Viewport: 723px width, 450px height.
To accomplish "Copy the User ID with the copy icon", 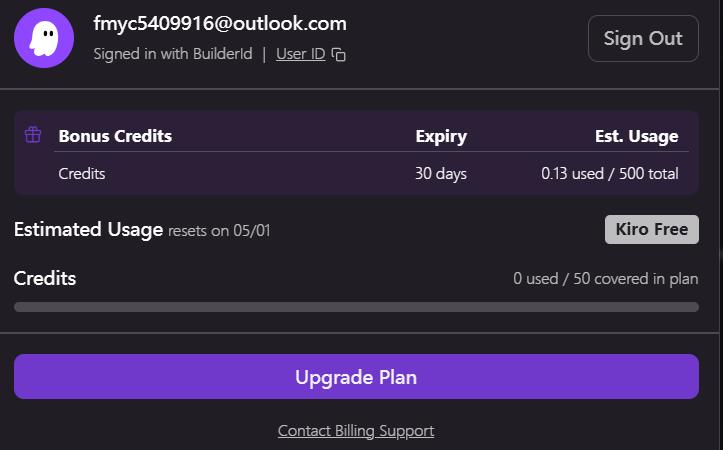I will pyautogui.click(x=339, y=55).
